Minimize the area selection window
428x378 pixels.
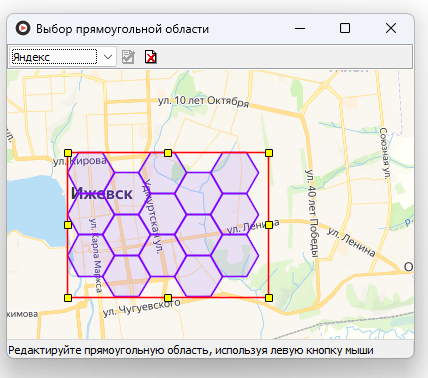[x=300, y=28]
